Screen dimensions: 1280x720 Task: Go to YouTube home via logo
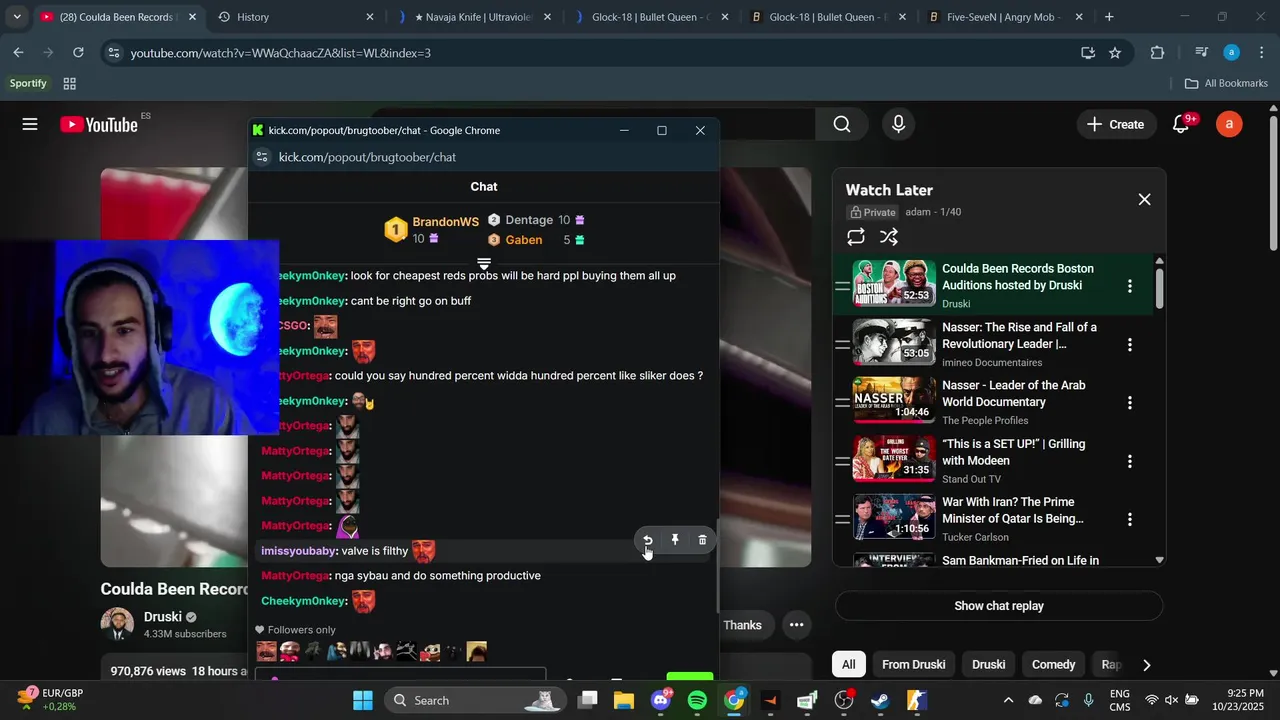click(x=99, y=124)
